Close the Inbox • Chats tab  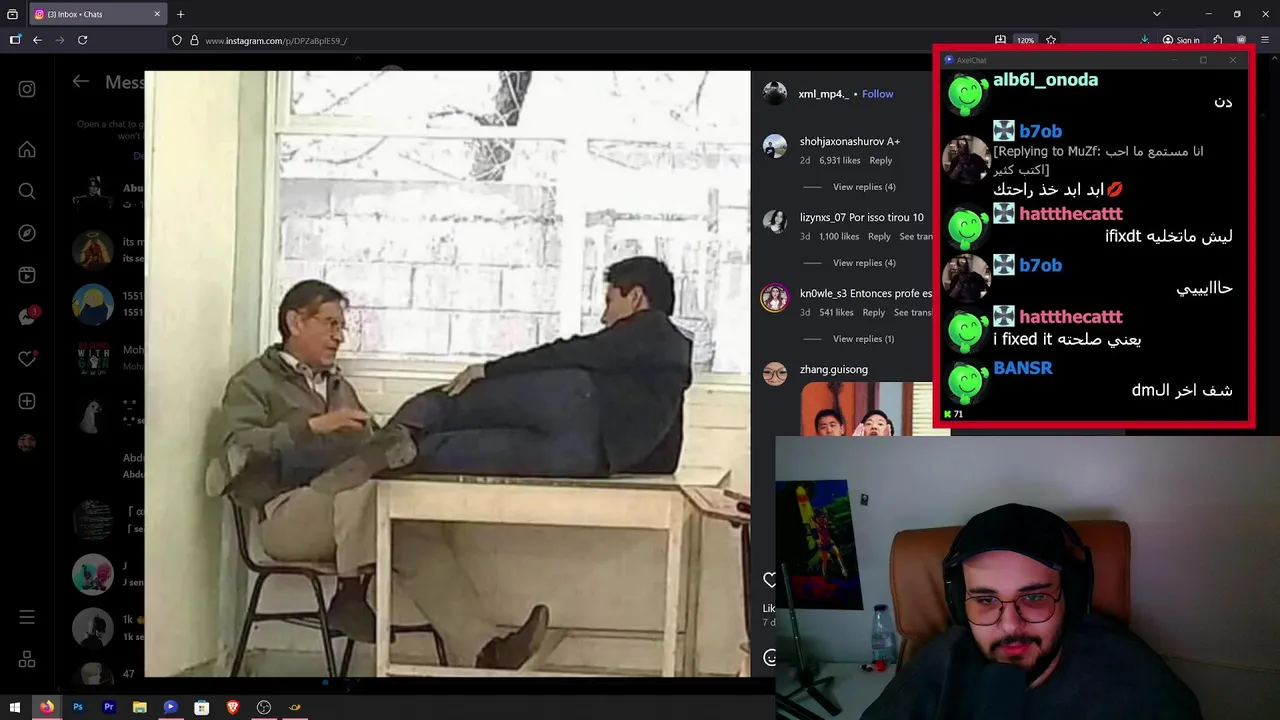pyautogui.click(x=157, y=14)
